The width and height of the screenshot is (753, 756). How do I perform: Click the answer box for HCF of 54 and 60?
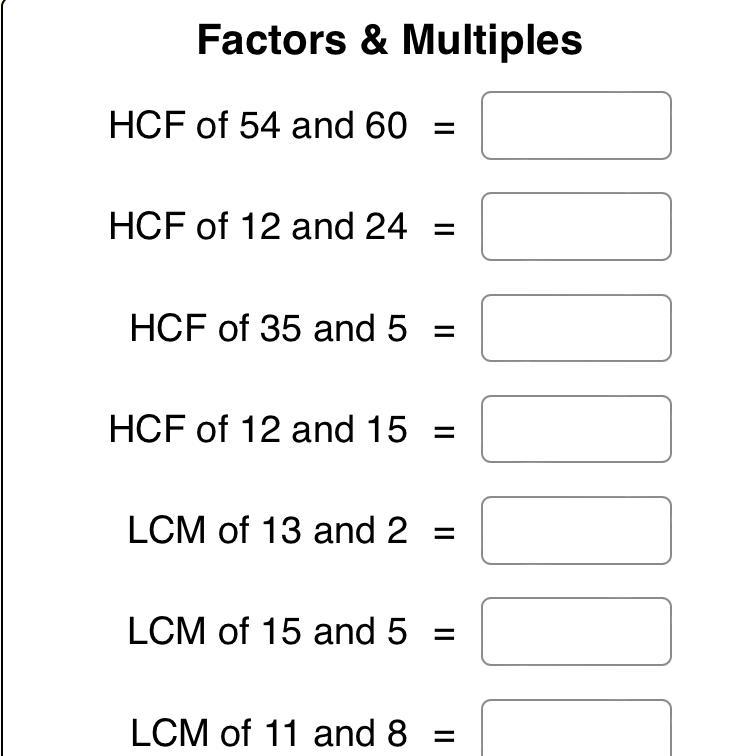click(x=576, y=125)
